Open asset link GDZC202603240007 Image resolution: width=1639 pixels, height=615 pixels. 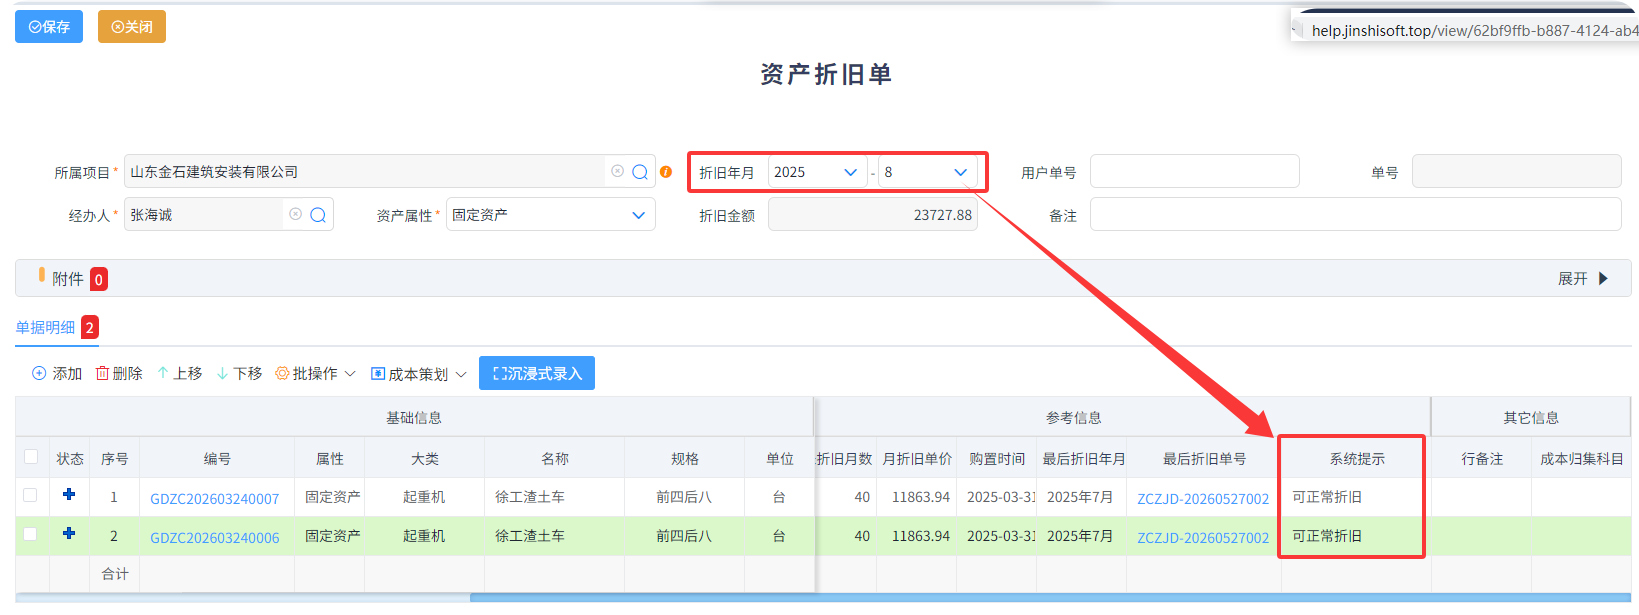[x=215, y=498]
